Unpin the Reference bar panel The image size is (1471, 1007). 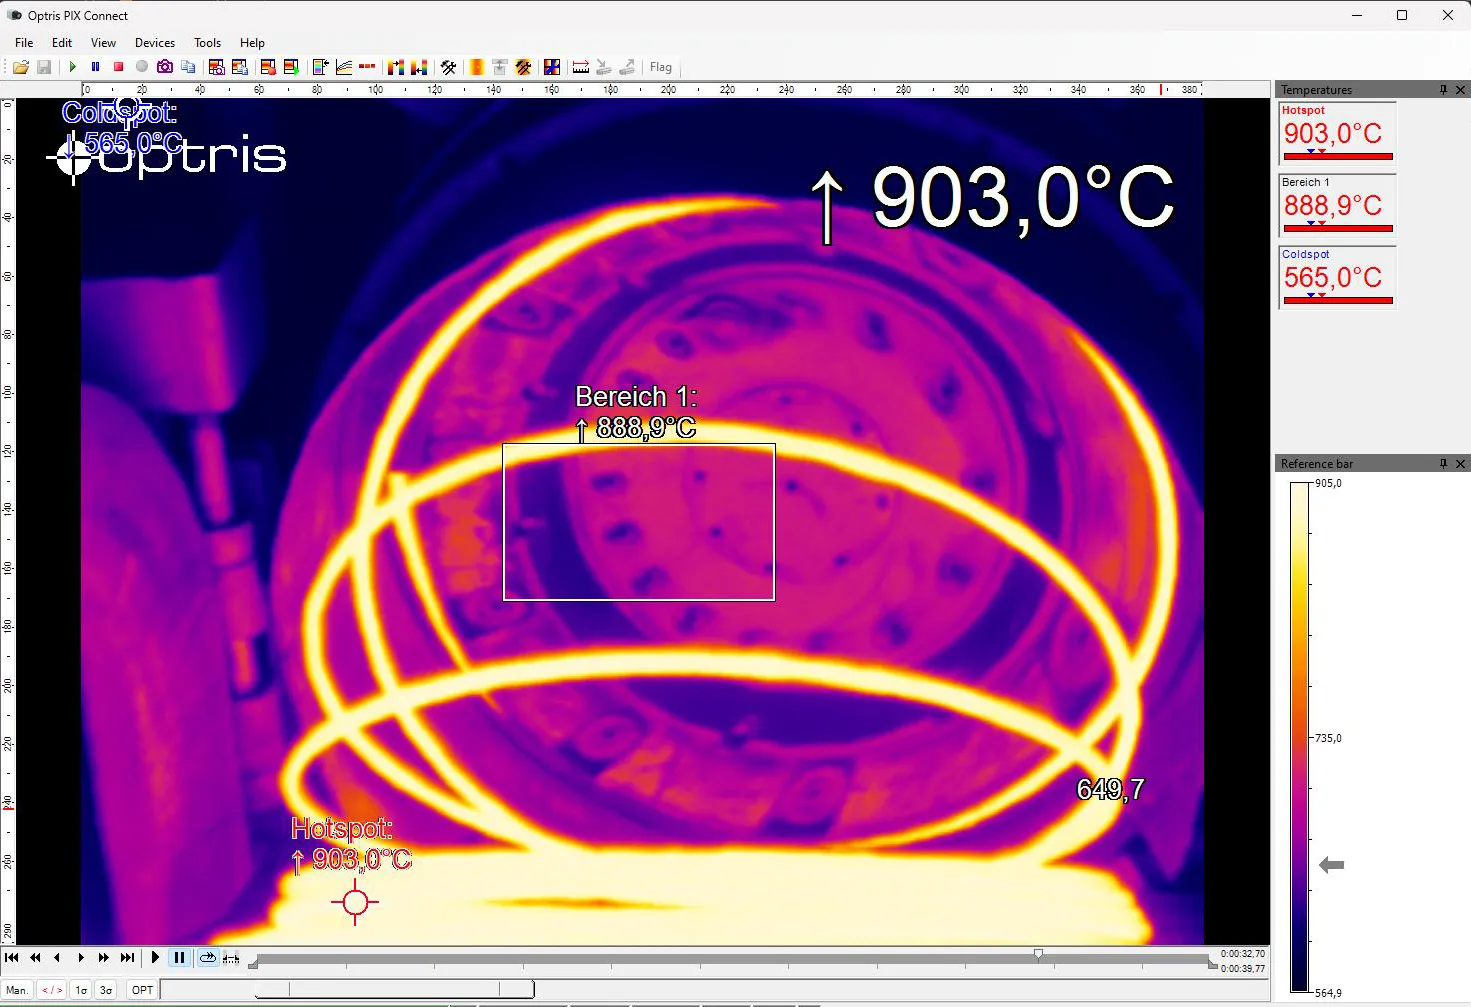(1443, 464)
